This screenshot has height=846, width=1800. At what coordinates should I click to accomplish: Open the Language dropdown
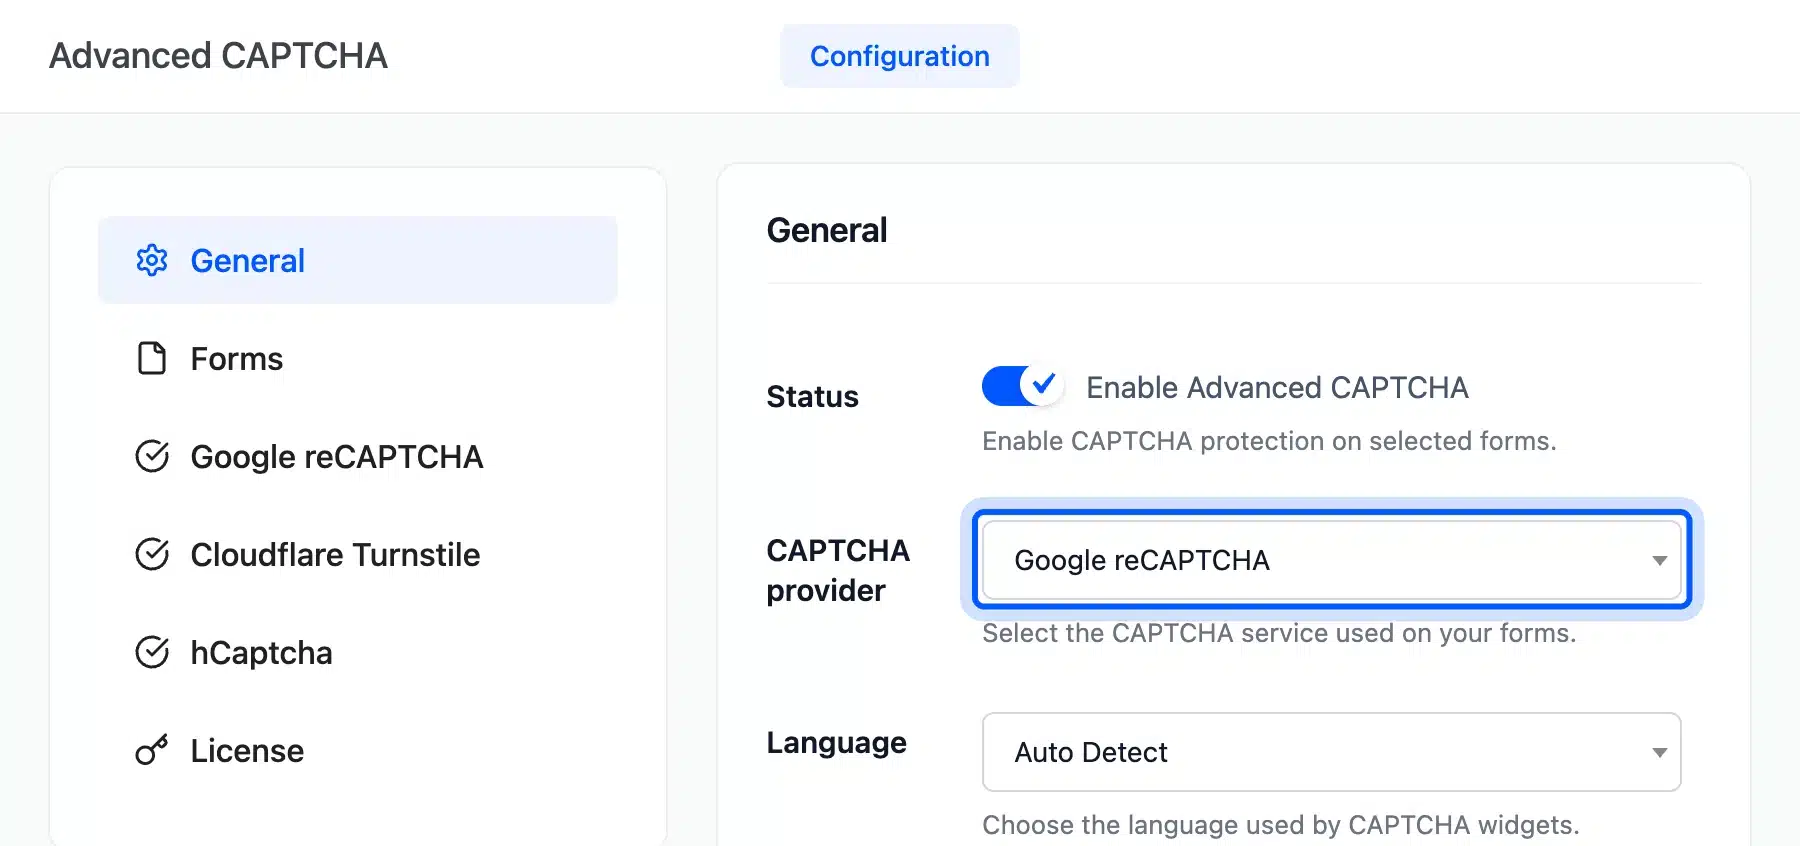[x=1332, y=752]
